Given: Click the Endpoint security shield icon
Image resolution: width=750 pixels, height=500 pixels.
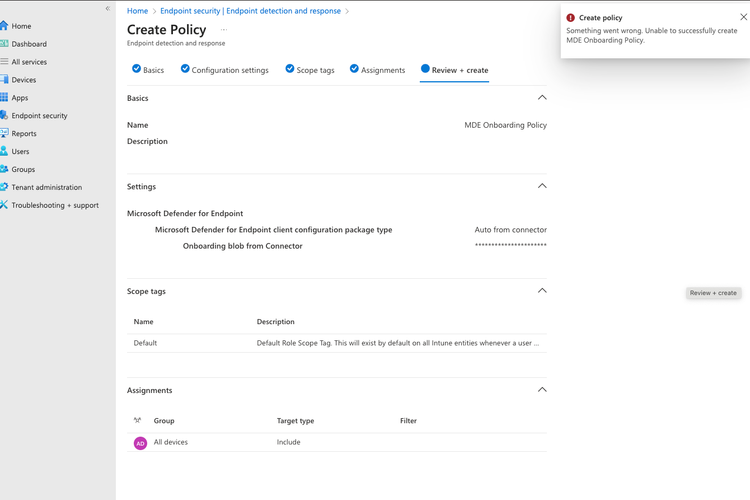Looking at the screenshot, I should click(x=4, y=115).
